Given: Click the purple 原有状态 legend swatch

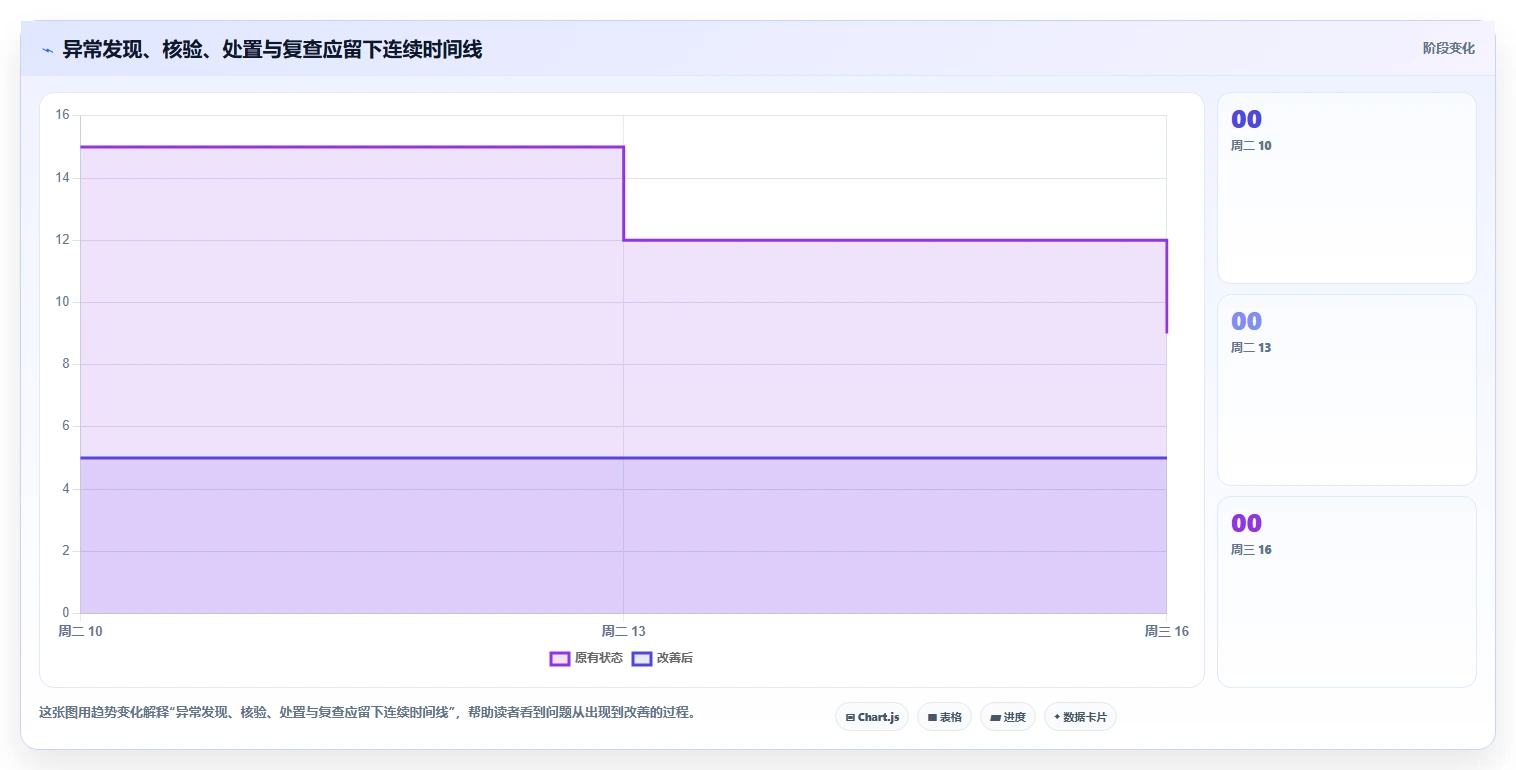Looking at the screenshot, I should [560, 658].
